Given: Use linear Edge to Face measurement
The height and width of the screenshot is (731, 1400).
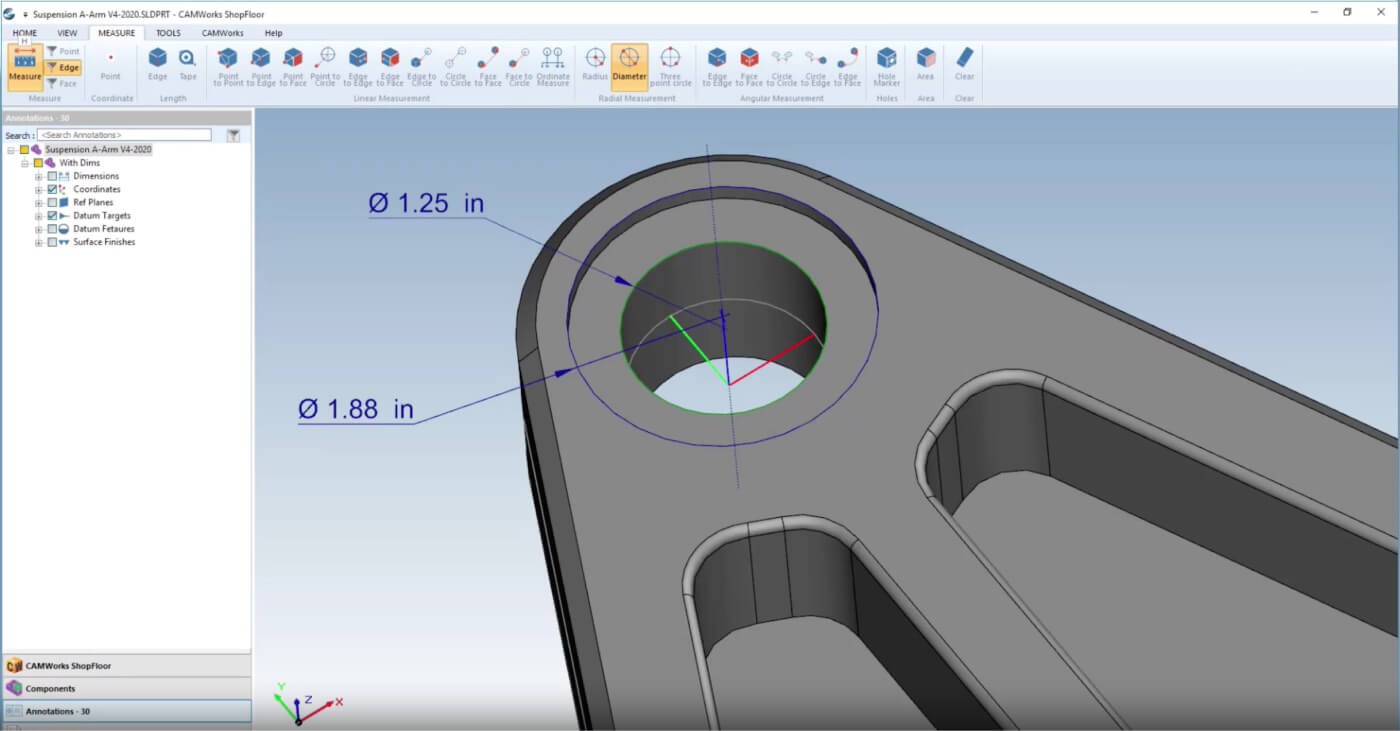Looking at the screenshot, I should 390,67.
